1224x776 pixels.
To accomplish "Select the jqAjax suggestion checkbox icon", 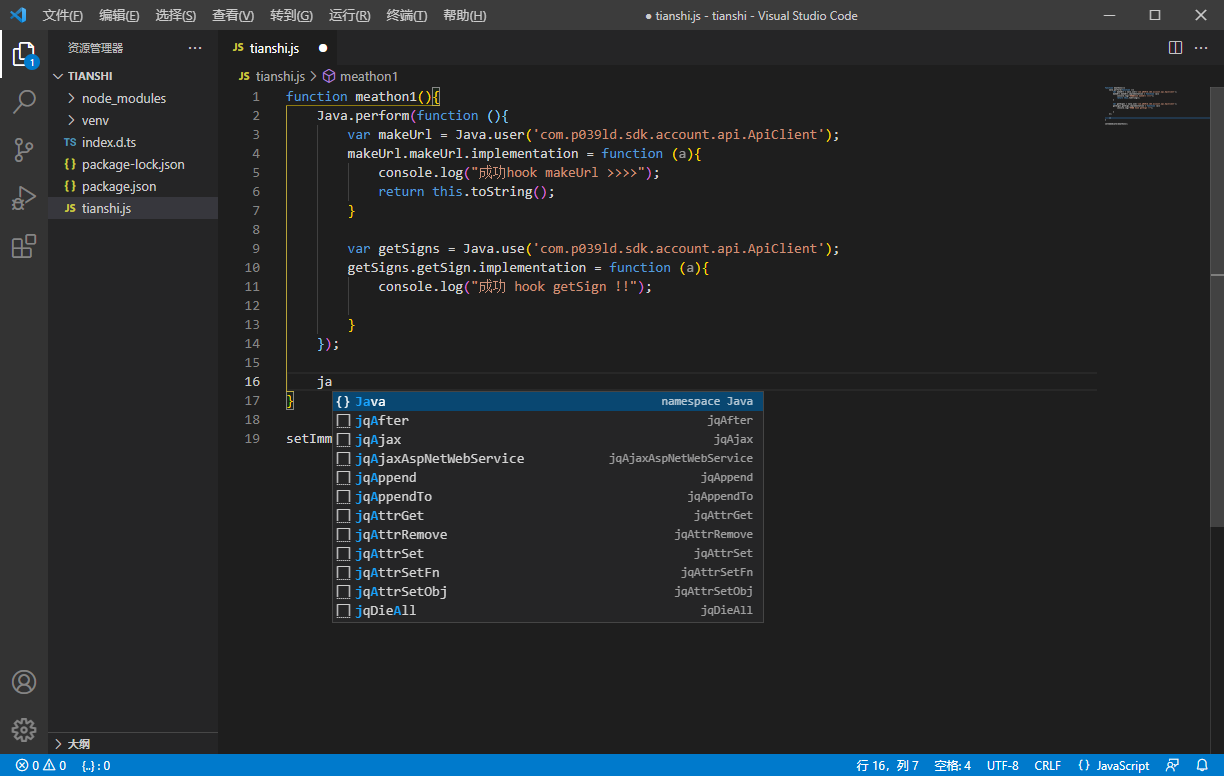I will tap(344, 439).
